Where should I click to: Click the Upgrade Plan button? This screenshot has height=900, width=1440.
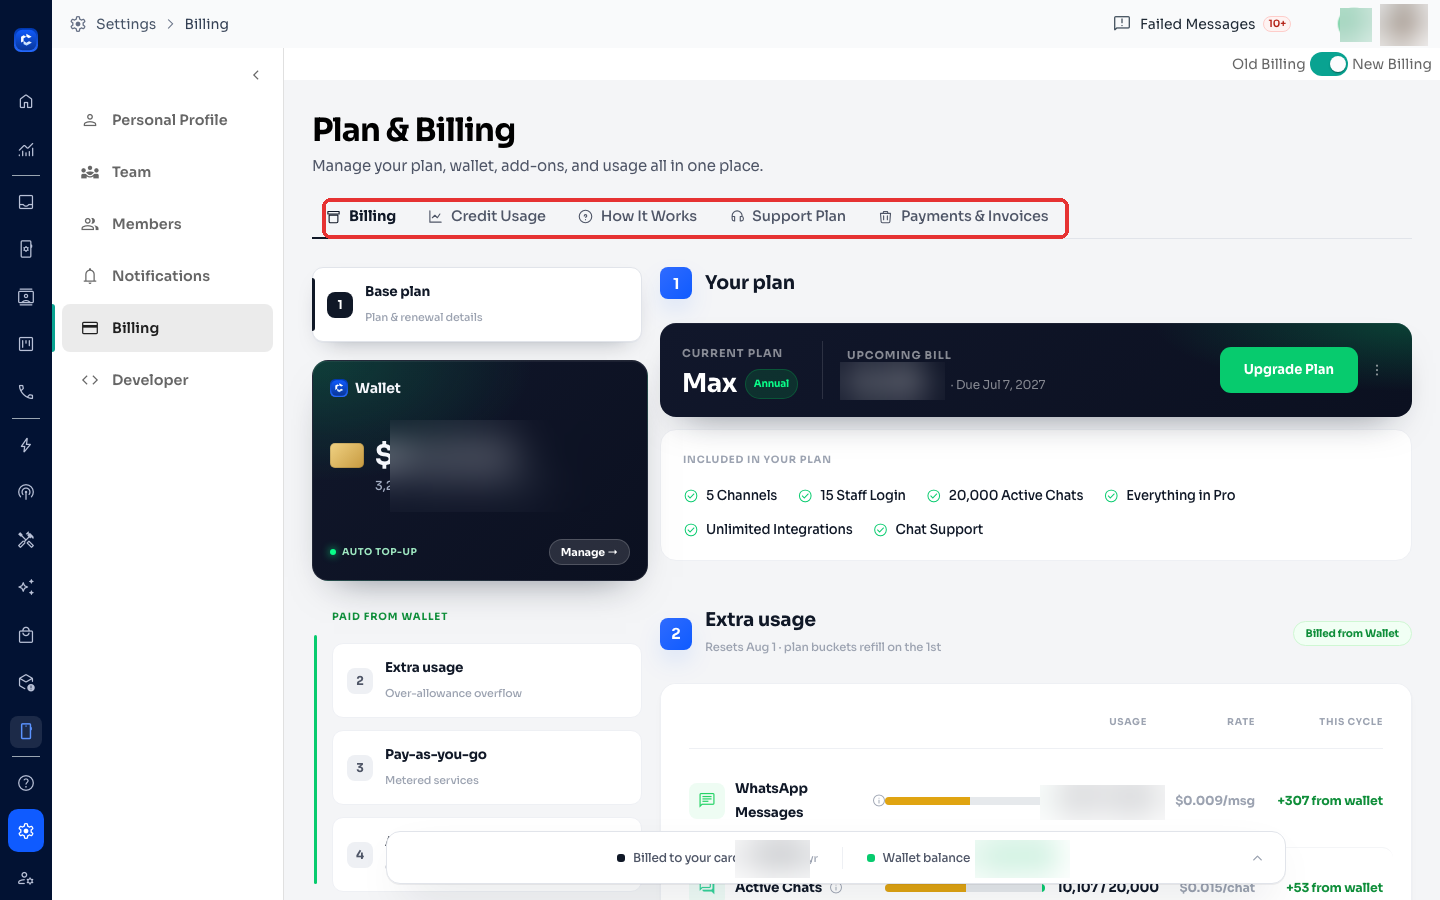[1288, 370]
